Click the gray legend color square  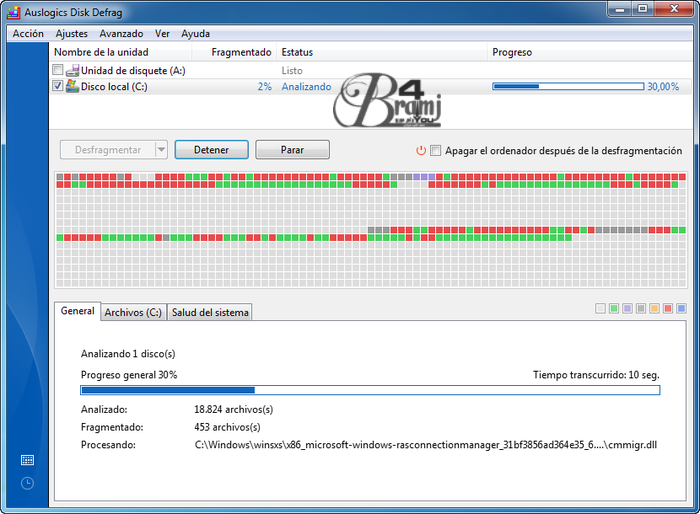point(641,308)
